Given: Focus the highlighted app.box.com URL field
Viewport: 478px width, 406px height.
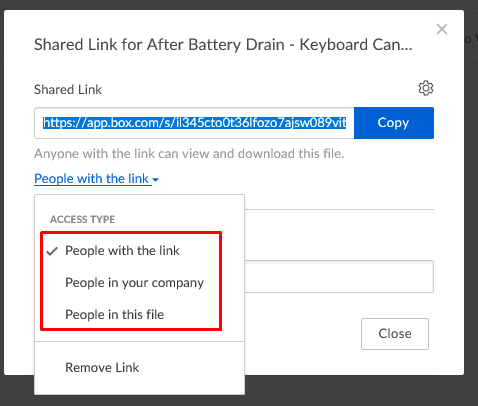Looking at the screenshot, I should pyautogui.click(x=194, y=123).
